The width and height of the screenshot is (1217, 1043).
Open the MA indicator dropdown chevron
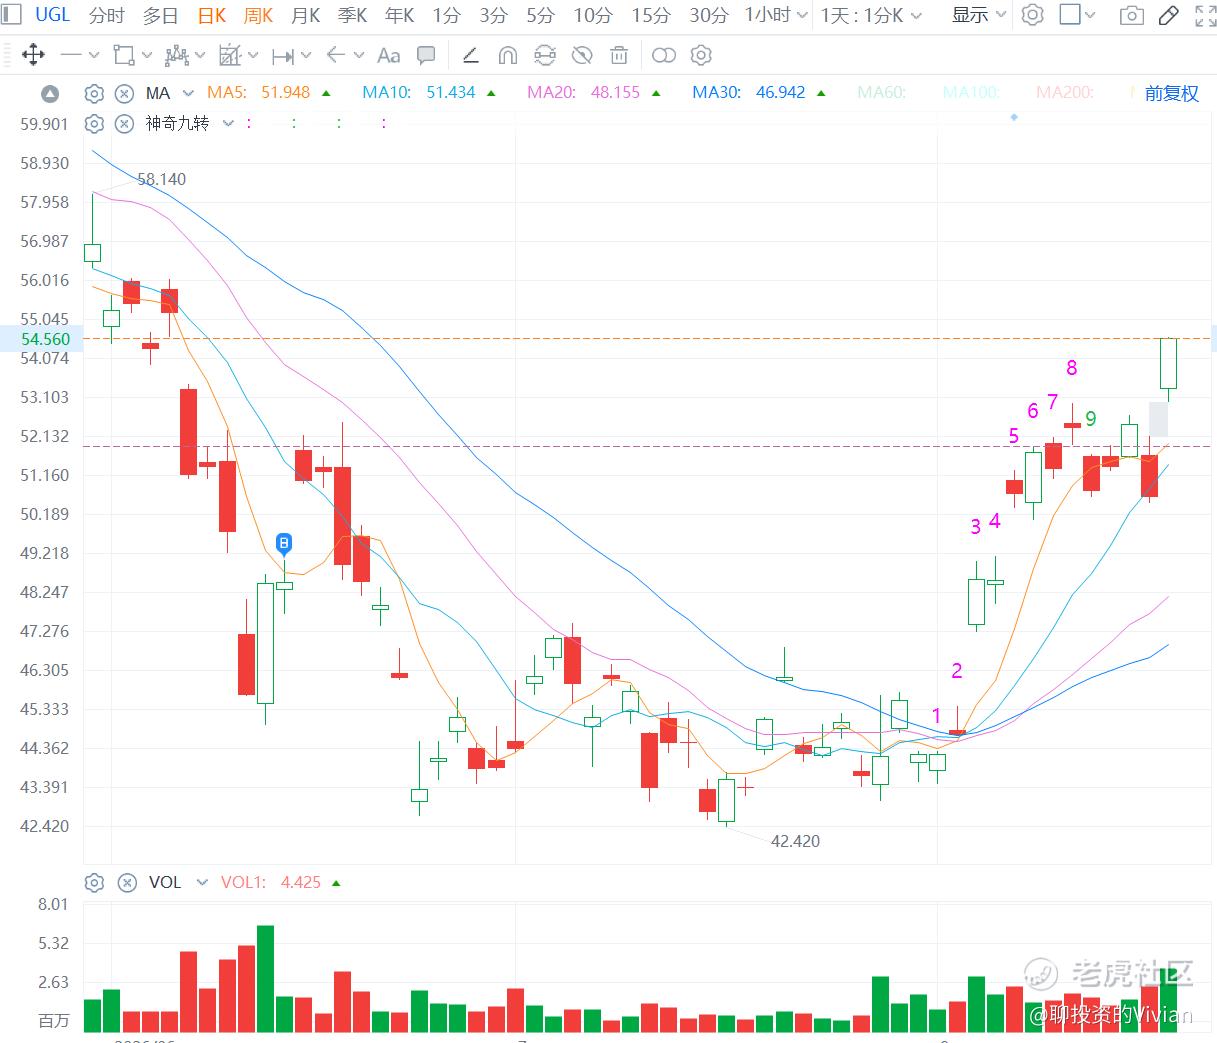point(189,93)
